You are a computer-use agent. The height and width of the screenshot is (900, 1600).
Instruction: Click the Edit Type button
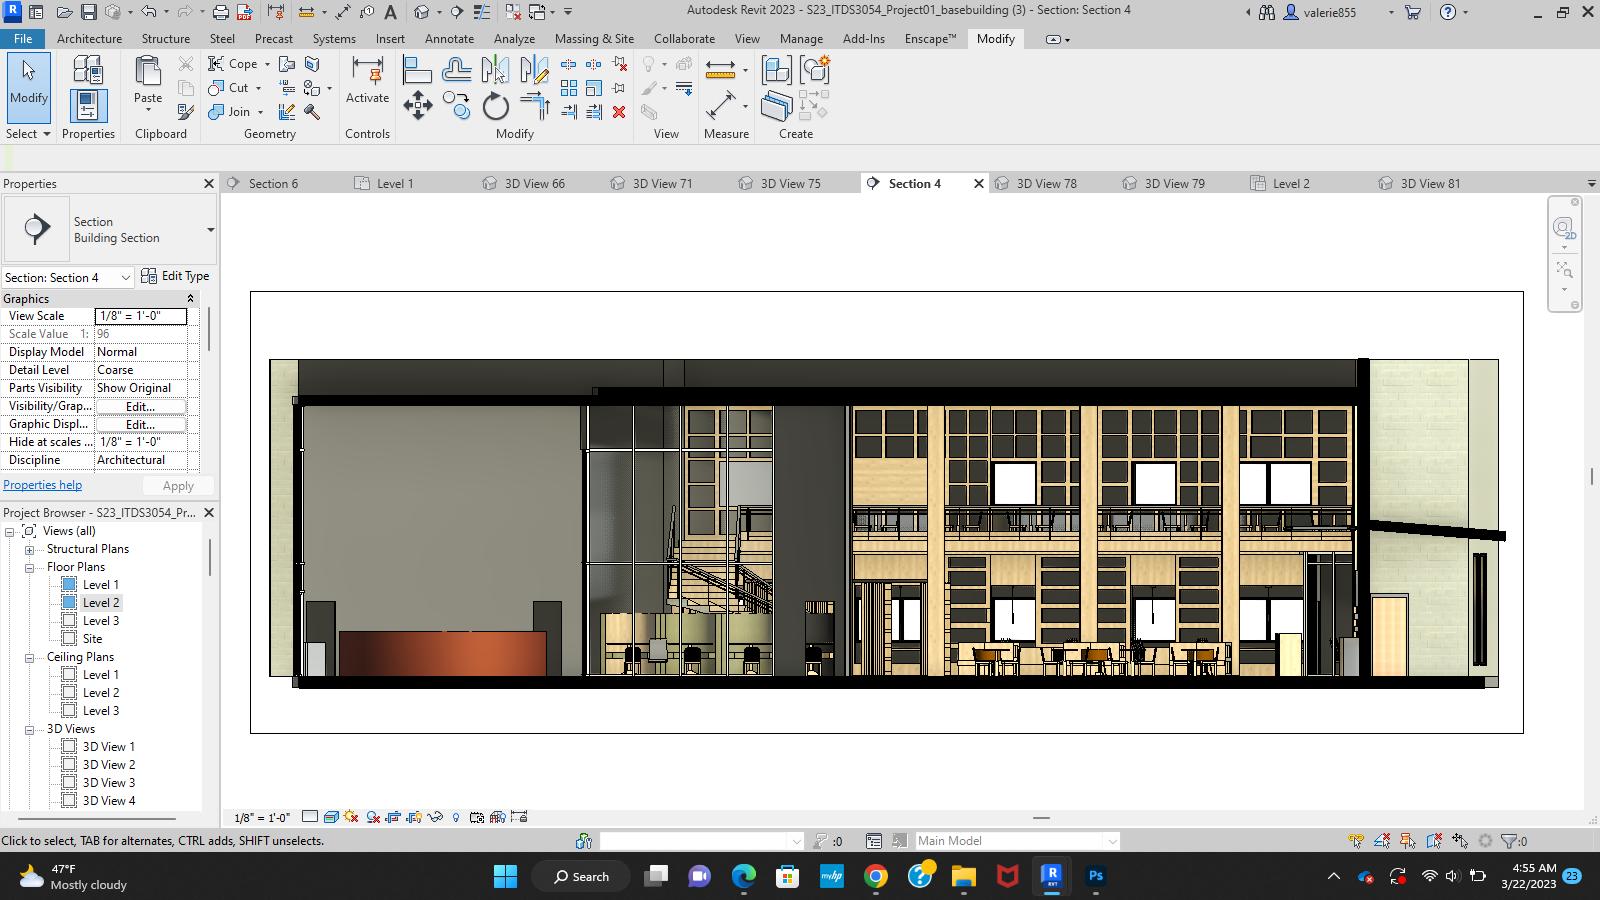[176, 276]
